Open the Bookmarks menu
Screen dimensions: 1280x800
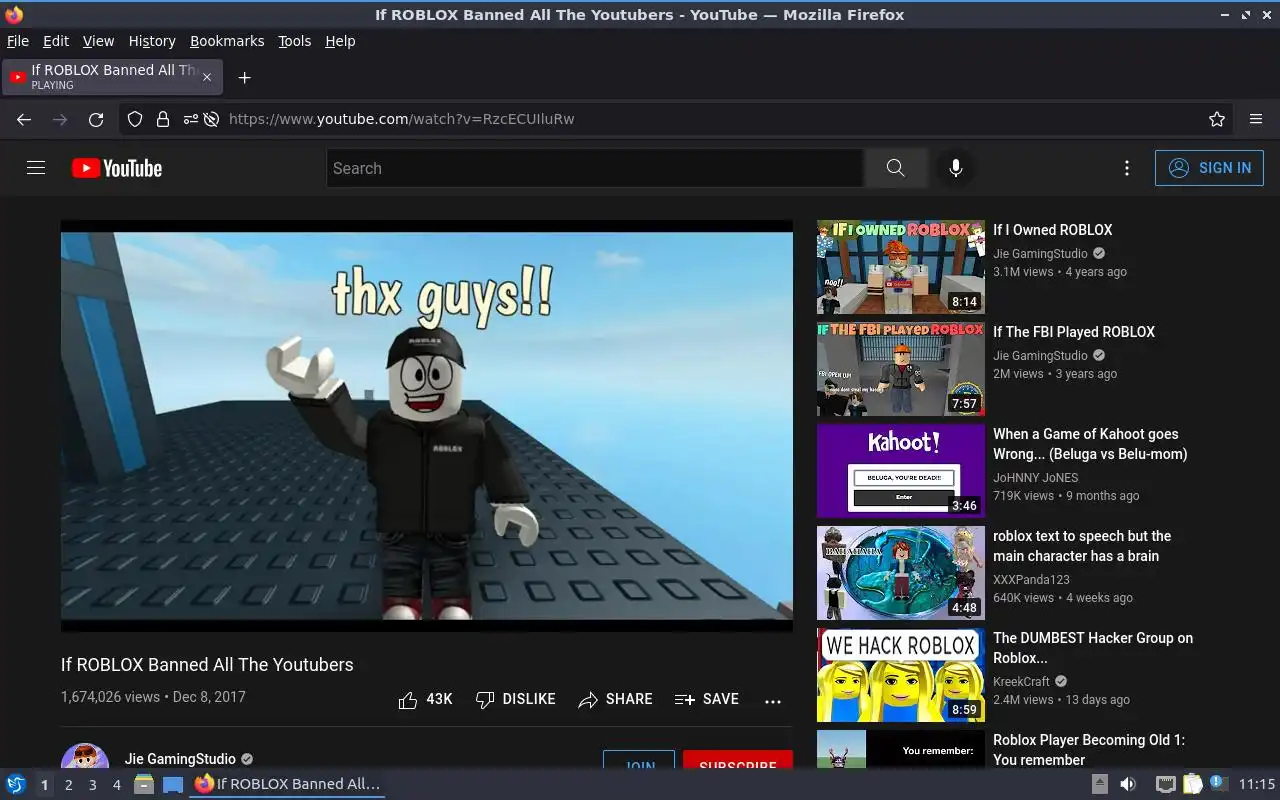coord(227,41)
